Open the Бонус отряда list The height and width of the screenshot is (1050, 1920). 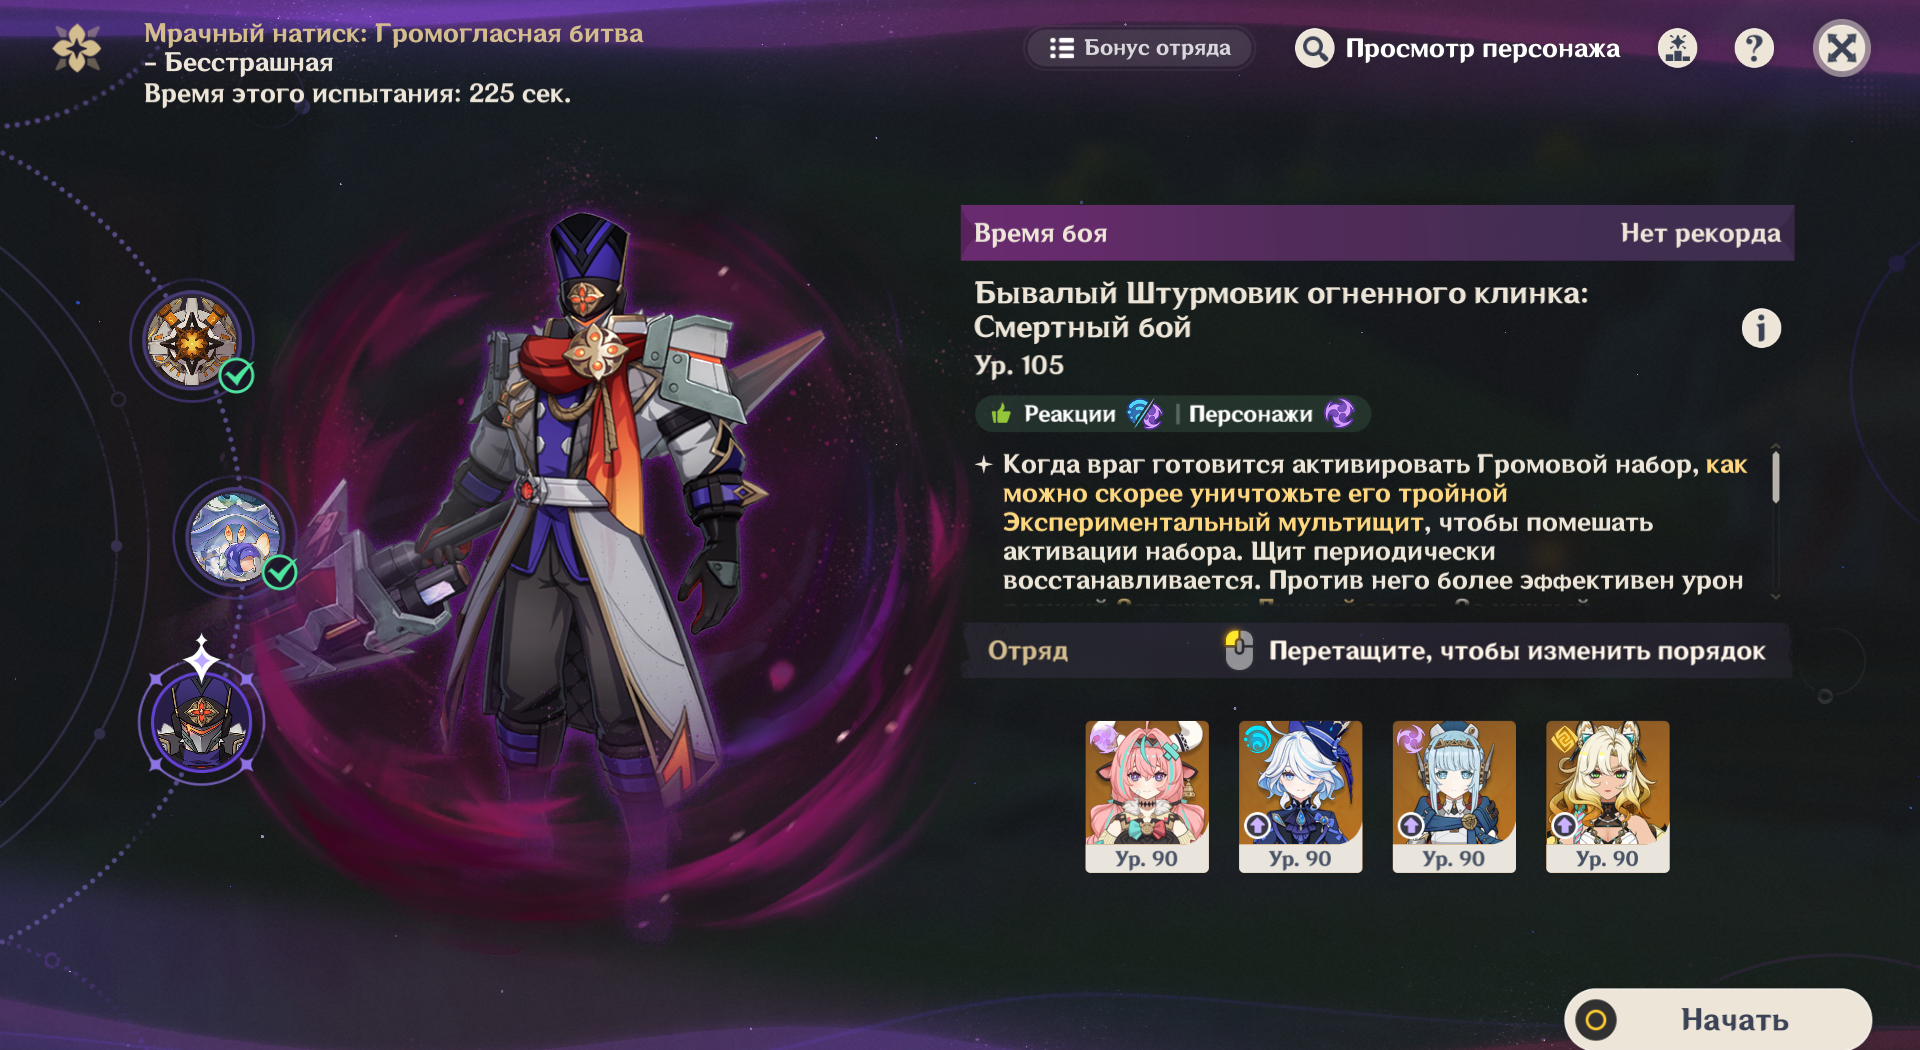tap(1140, 48)
